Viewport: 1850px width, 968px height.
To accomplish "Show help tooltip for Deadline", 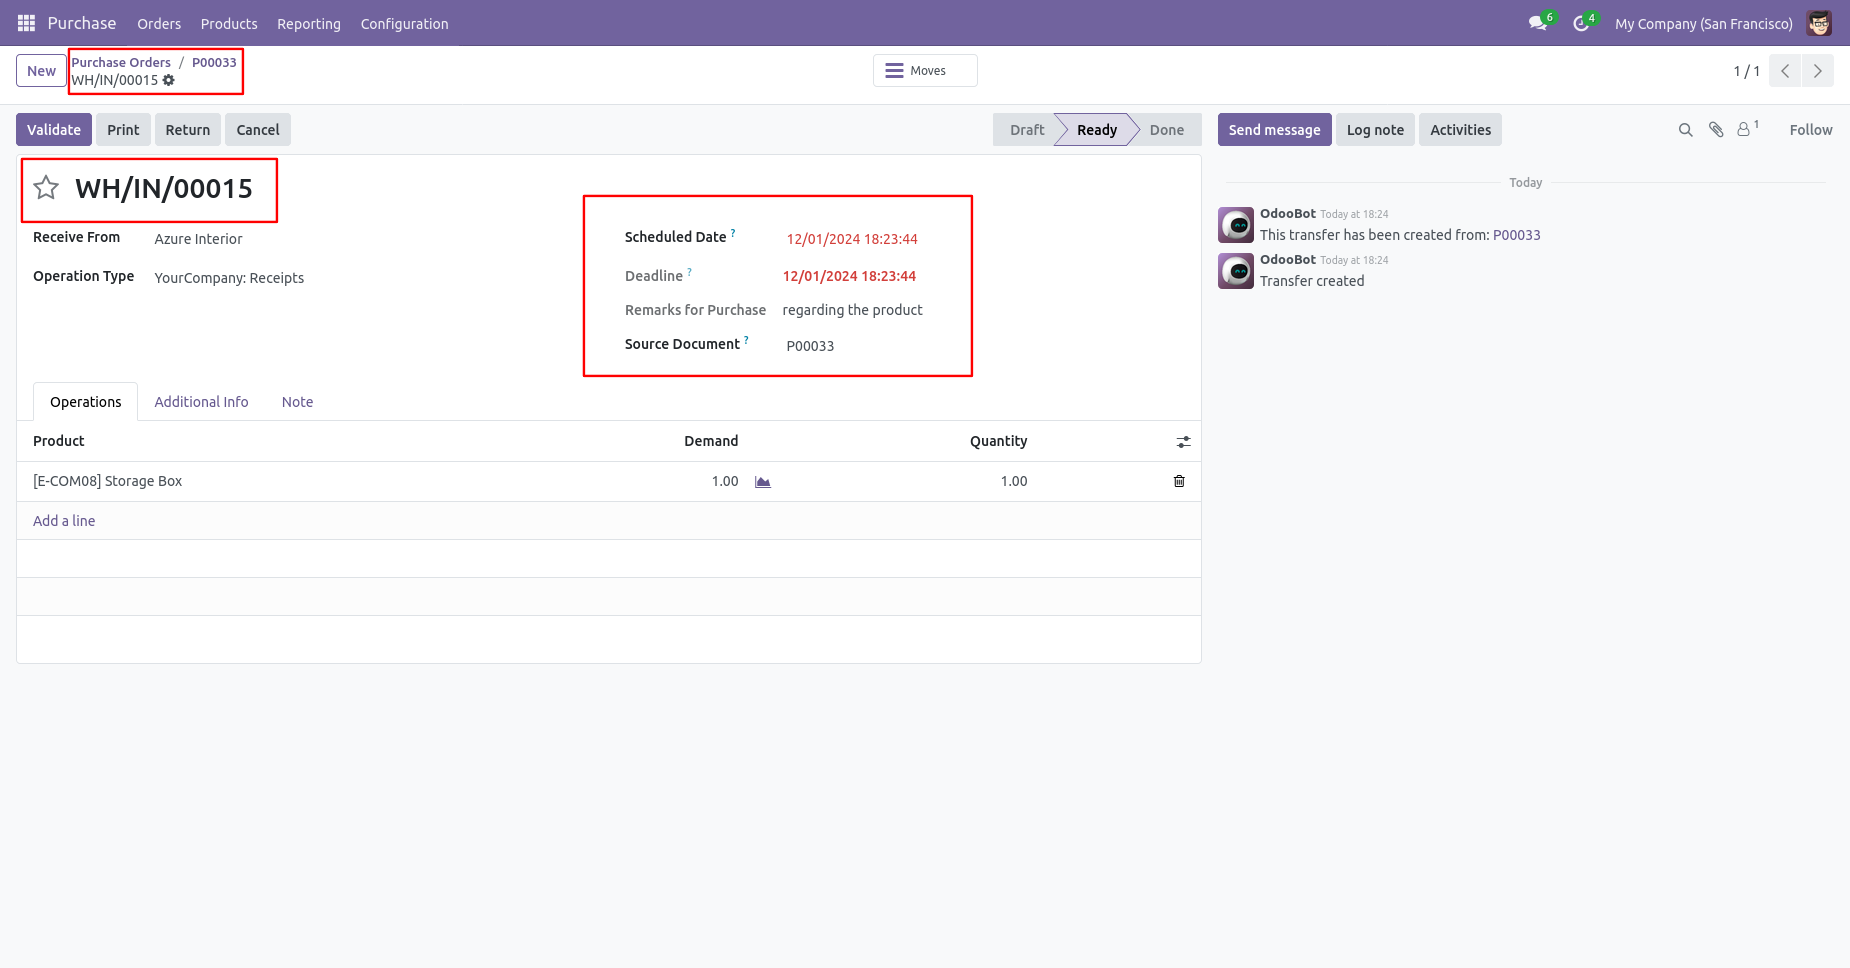I will coord(689,271).
